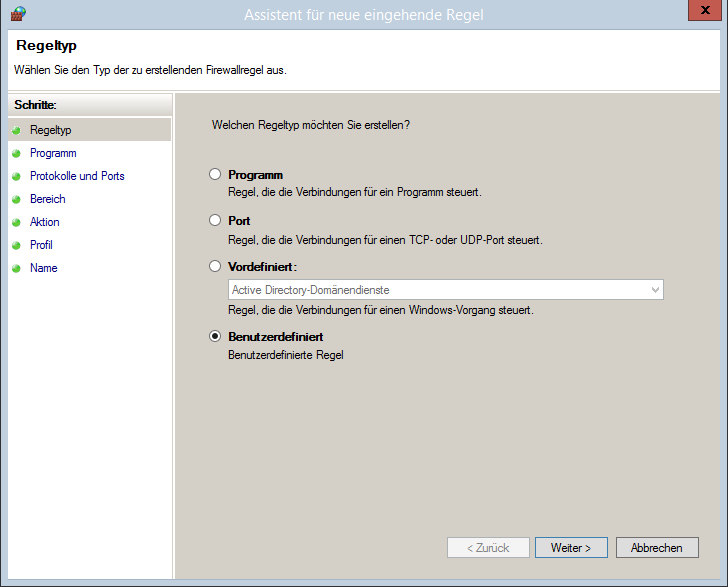This screenshot has height=587, width=728.
Task: Click the green bullet next to Name
Action: pos(16,268)
